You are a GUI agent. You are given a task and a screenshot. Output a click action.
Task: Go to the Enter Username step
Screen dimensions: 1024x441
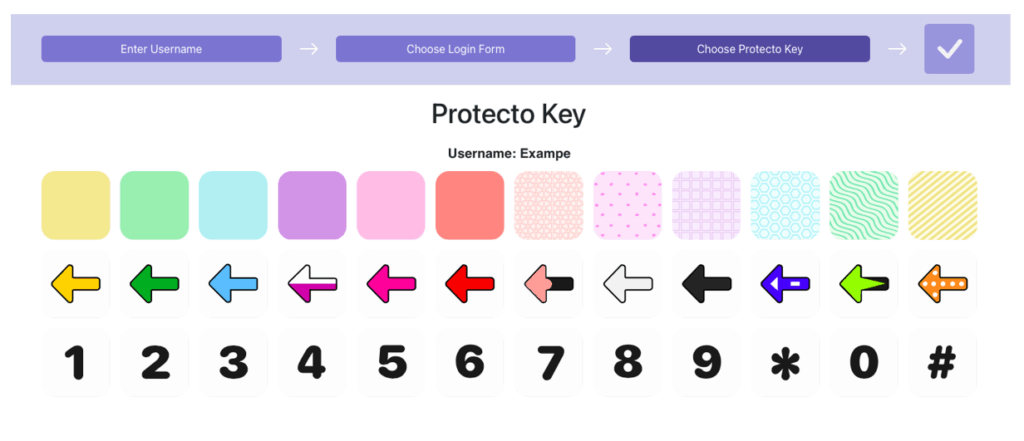161,49
